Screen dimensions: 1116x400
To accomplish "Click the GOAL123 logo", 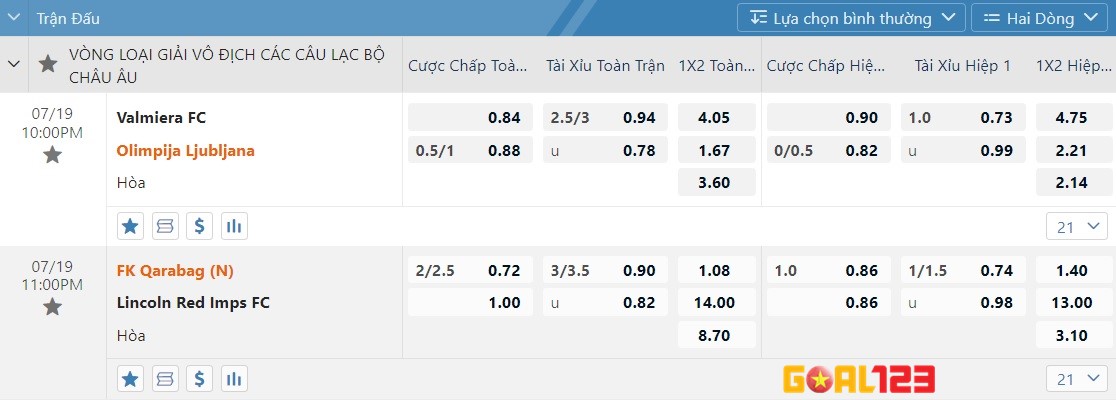I will tap(859, 379).
